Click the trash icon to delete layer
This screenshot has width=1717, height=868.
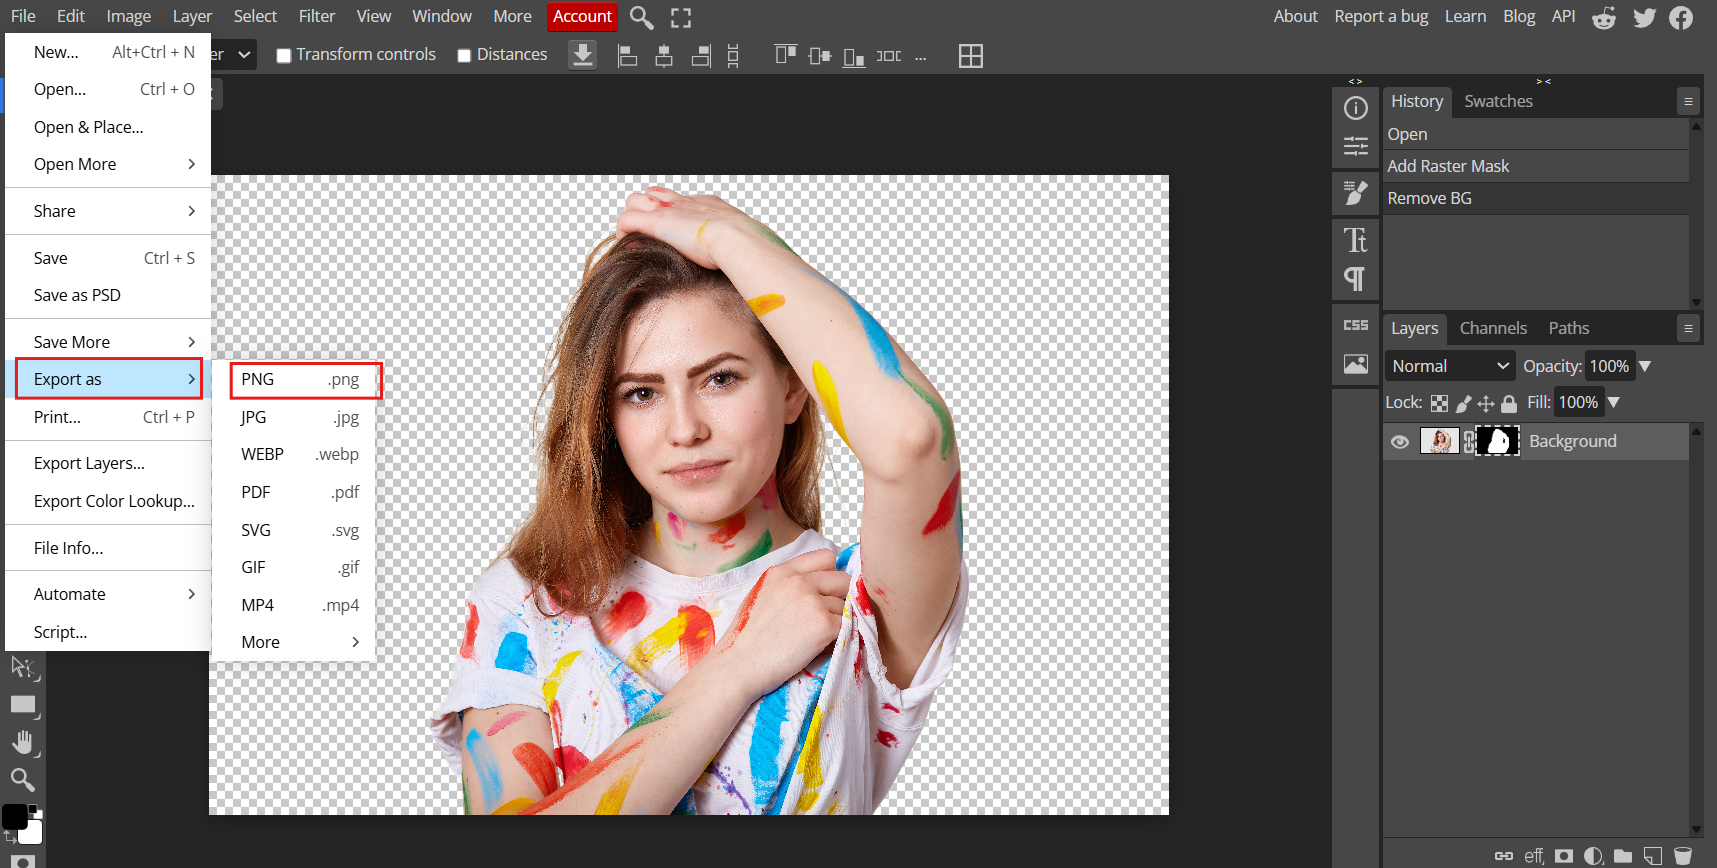(x=1683, y=856)
